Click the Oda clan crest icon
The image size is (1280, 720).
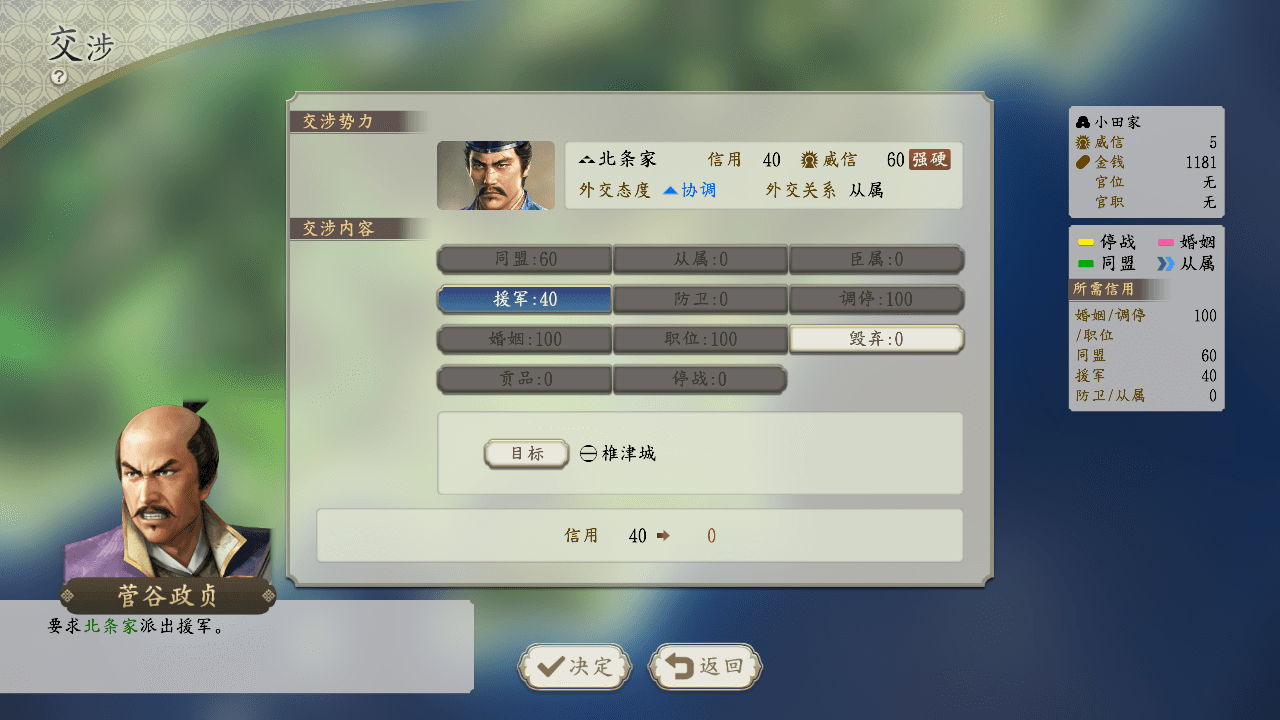(x=1083, y=122)
